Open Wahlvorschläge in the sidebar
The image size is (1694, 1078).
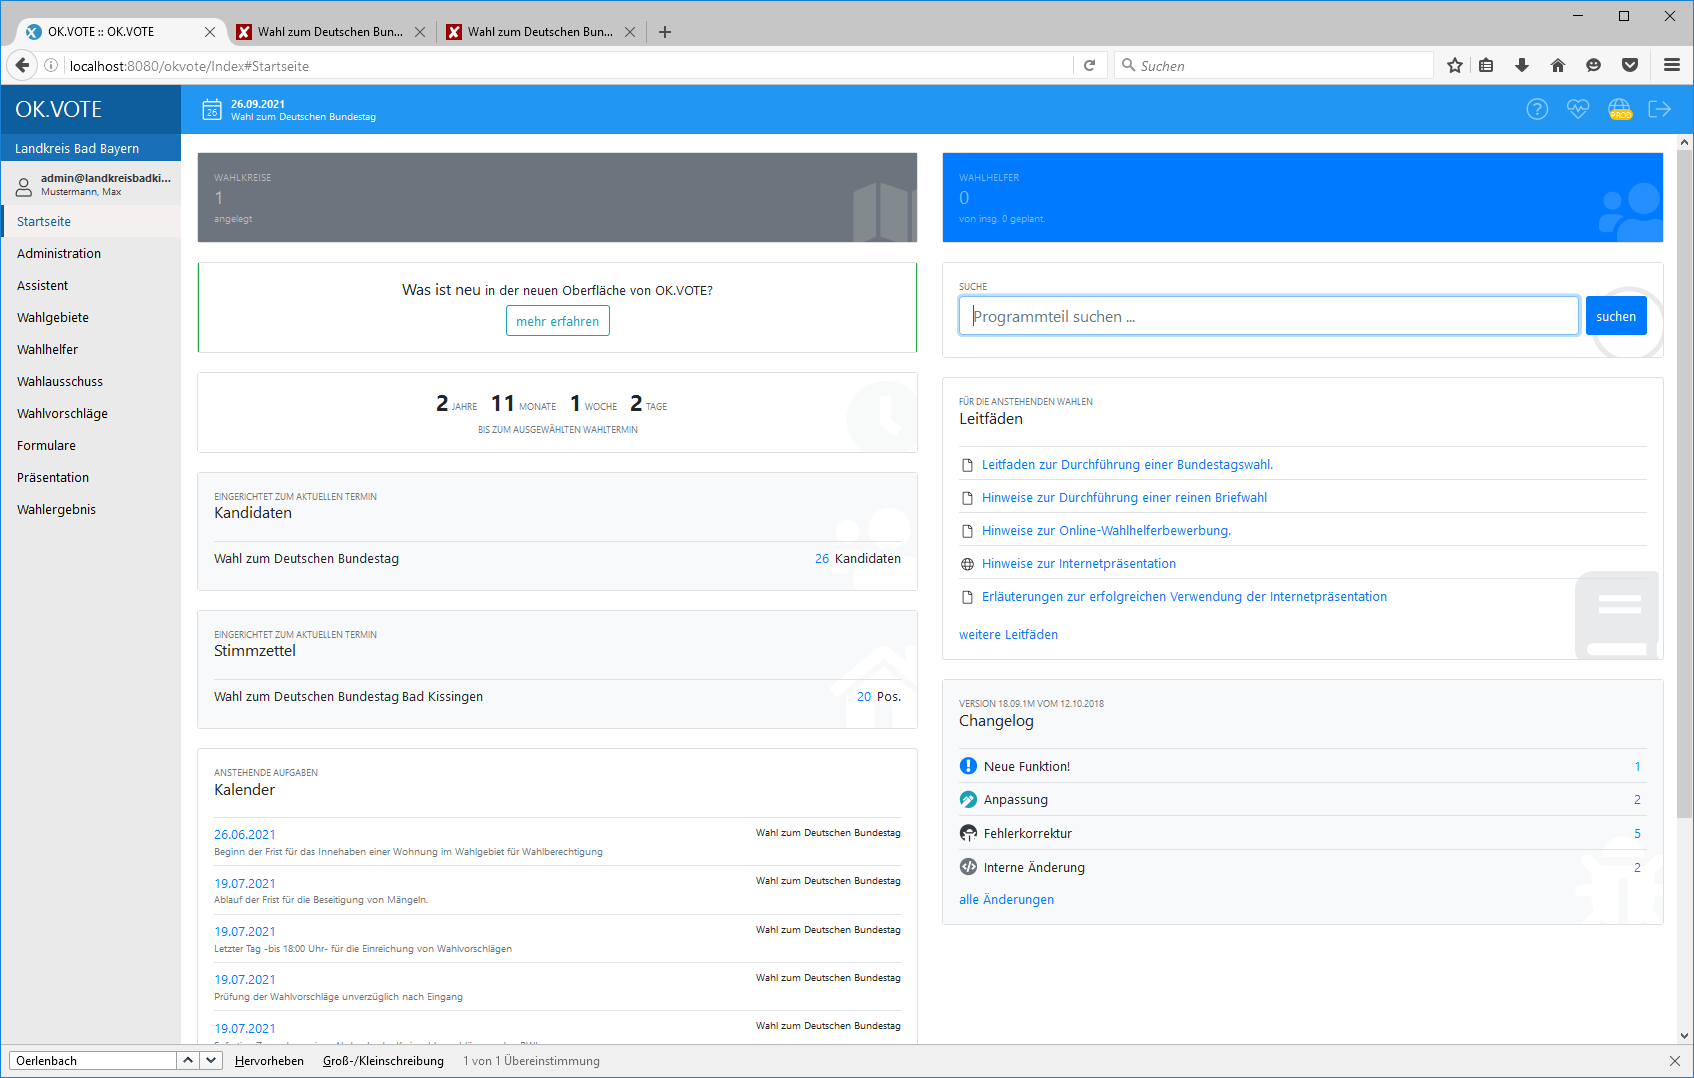click(62, 414)
